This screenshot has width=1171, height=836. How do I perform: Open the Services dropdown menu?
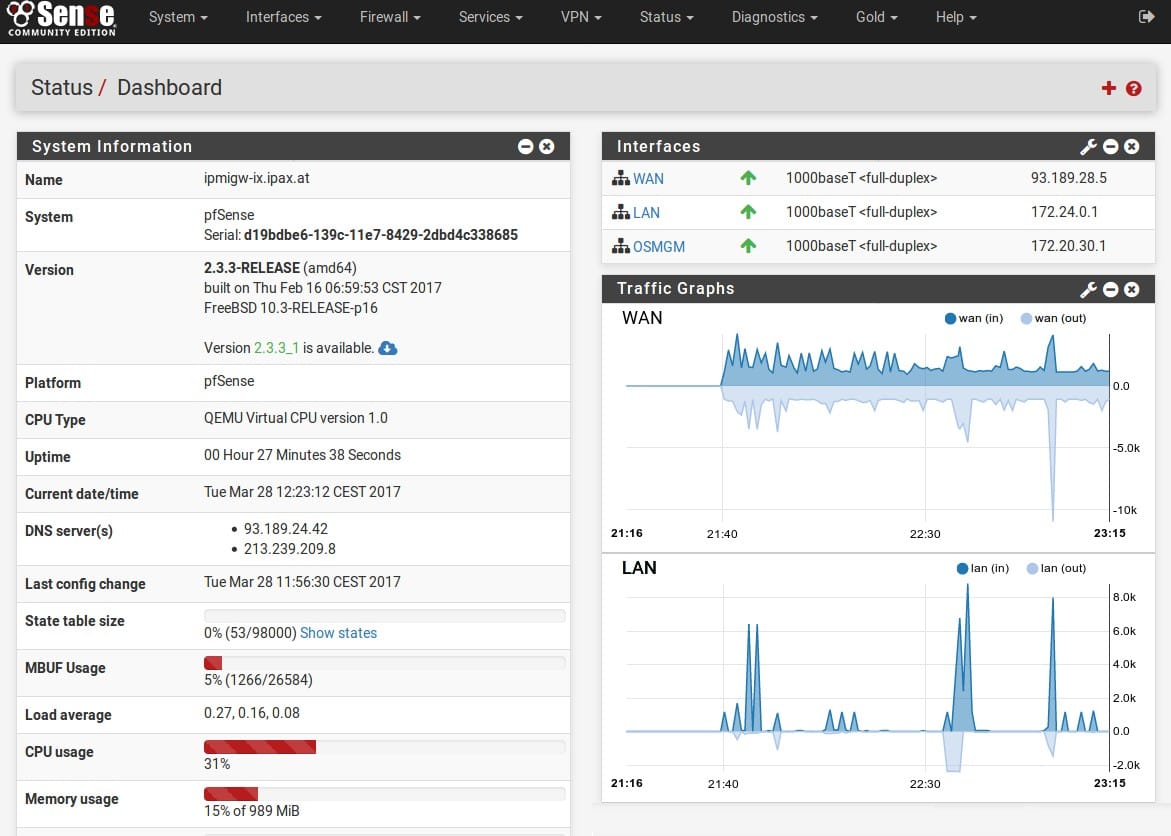pyautogui.click(x=490, y=17)
